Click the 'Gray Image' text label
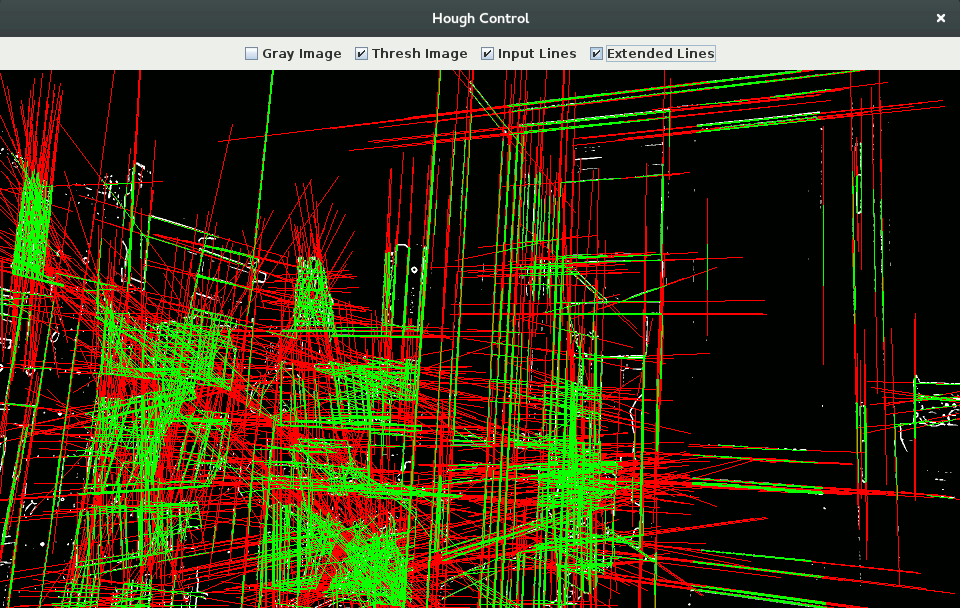This screenshot has height=608, width=960. [301, 54]
